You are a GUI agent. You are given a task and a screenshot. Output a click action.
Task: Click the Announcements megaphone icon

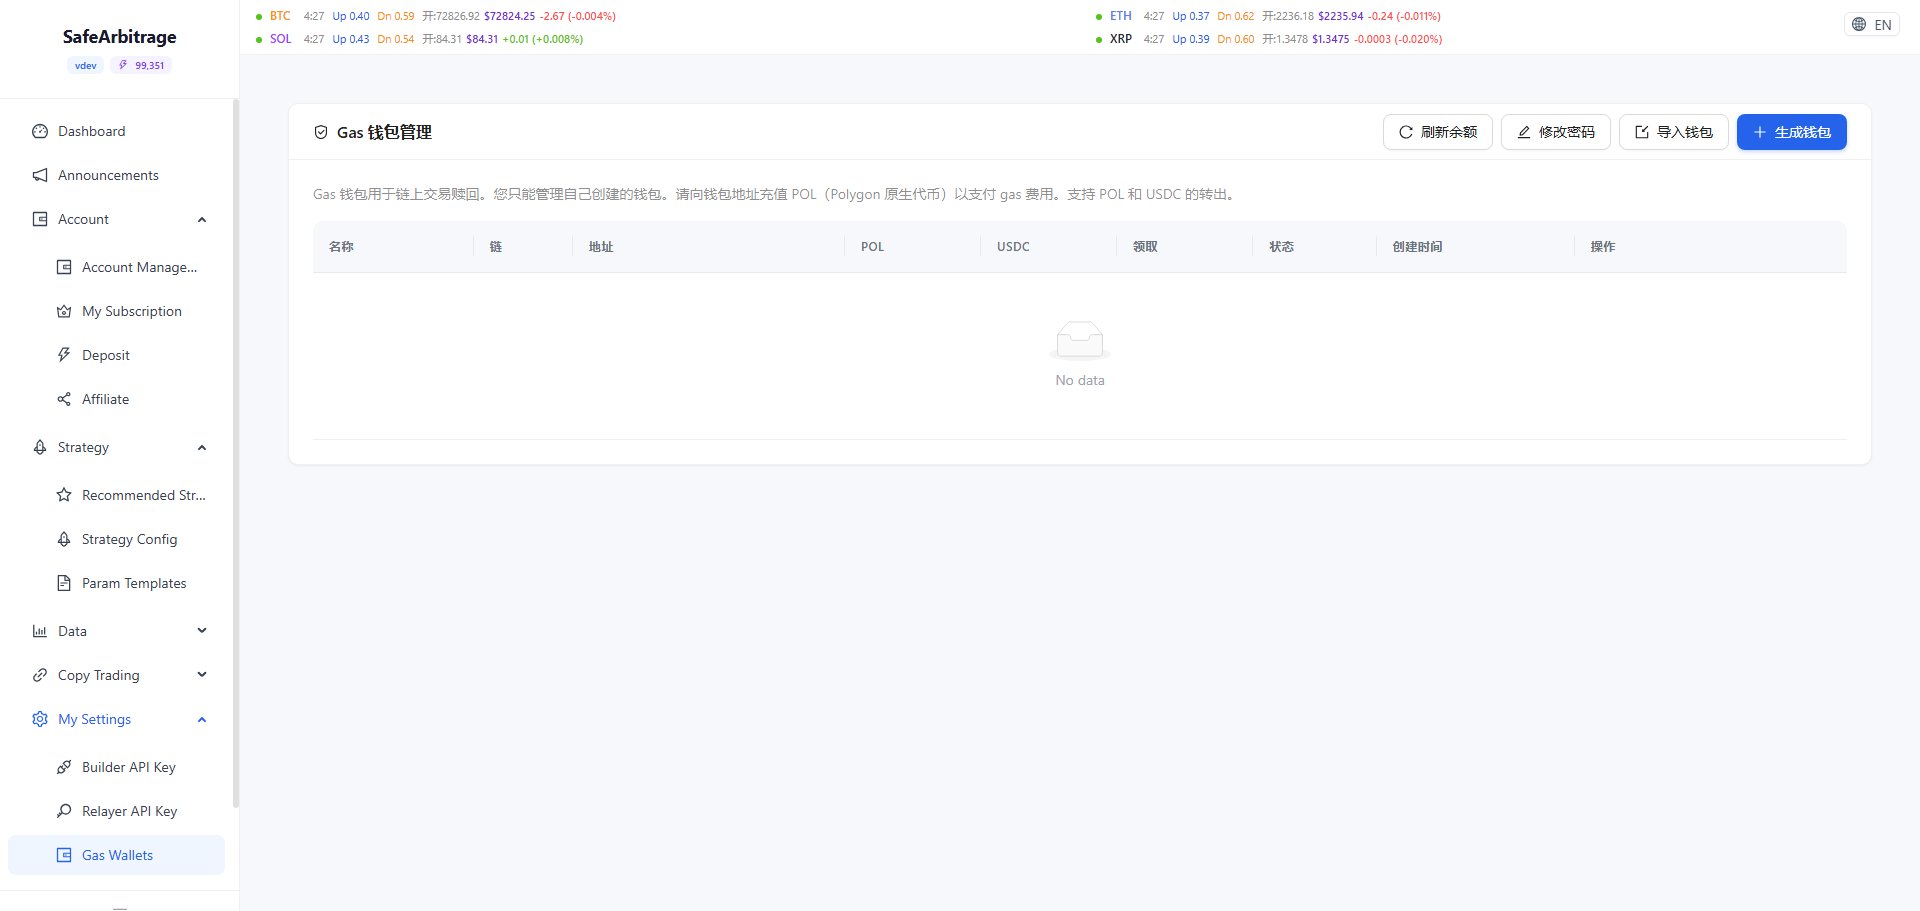pyautogui.click(x=40, y=175)
